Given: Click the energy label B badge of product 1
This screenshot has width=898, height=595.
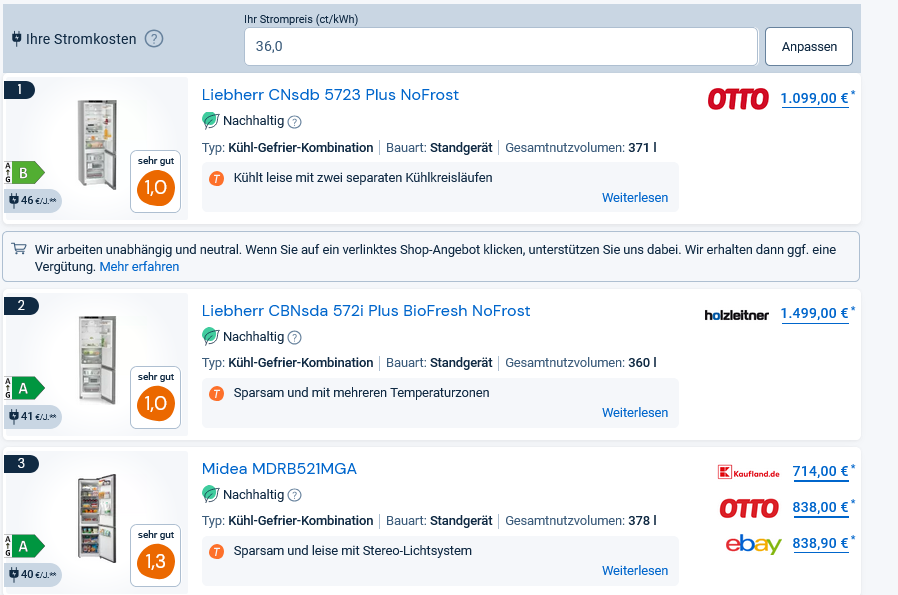Looking at the screenshot, I should pyautogui.click(x=25, y=172).
